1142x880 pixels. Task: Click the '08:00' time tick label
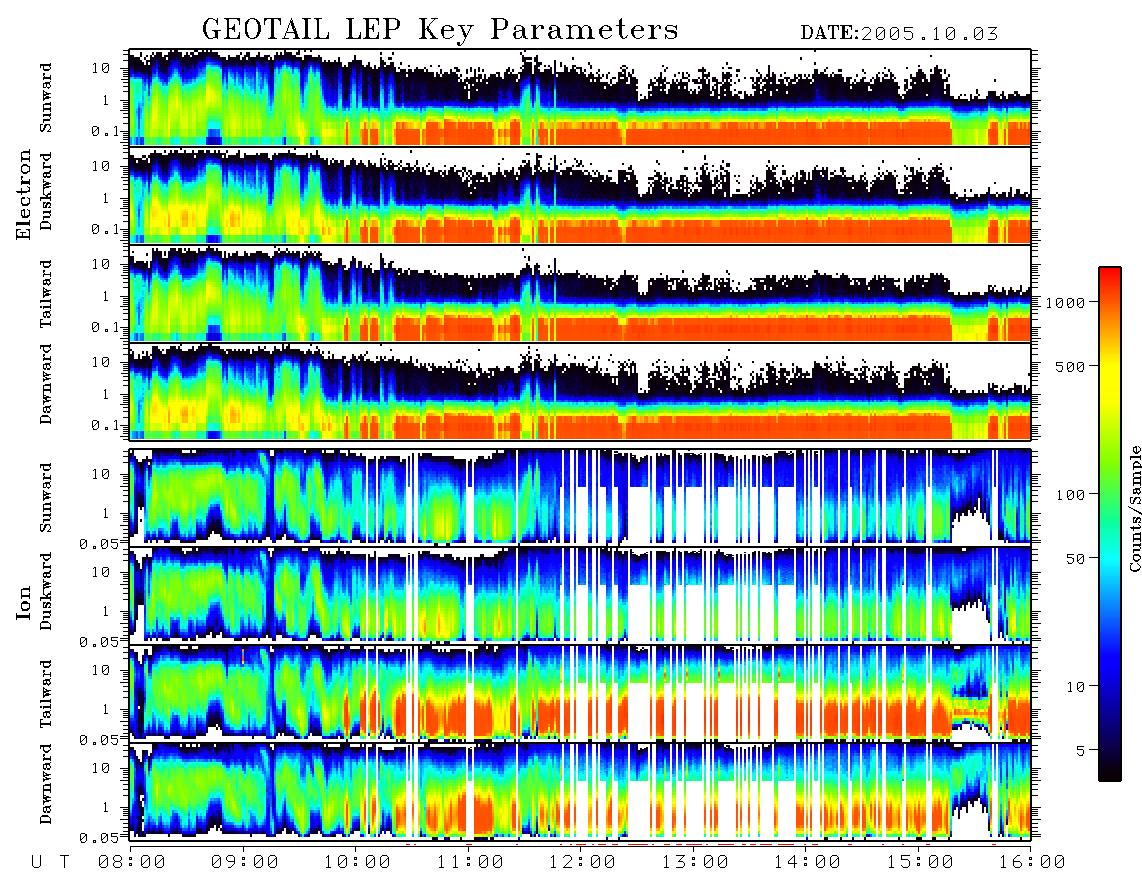[131, 862]
